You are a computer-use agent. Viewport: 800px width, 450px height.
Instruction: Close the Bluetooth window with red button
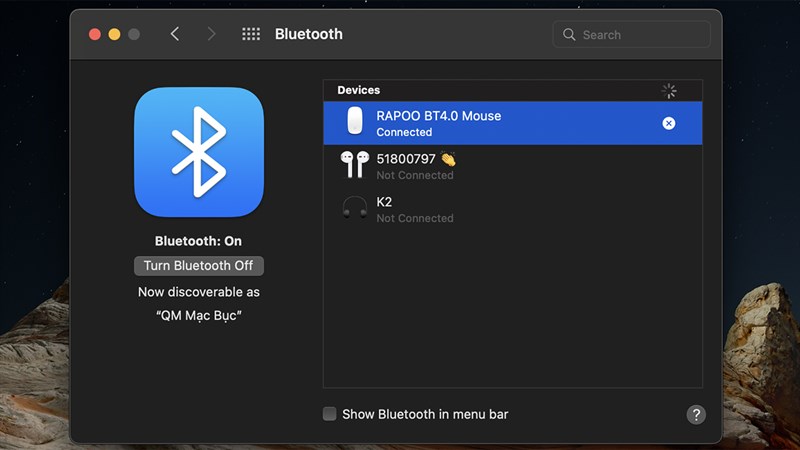click(x=94, y=34)
